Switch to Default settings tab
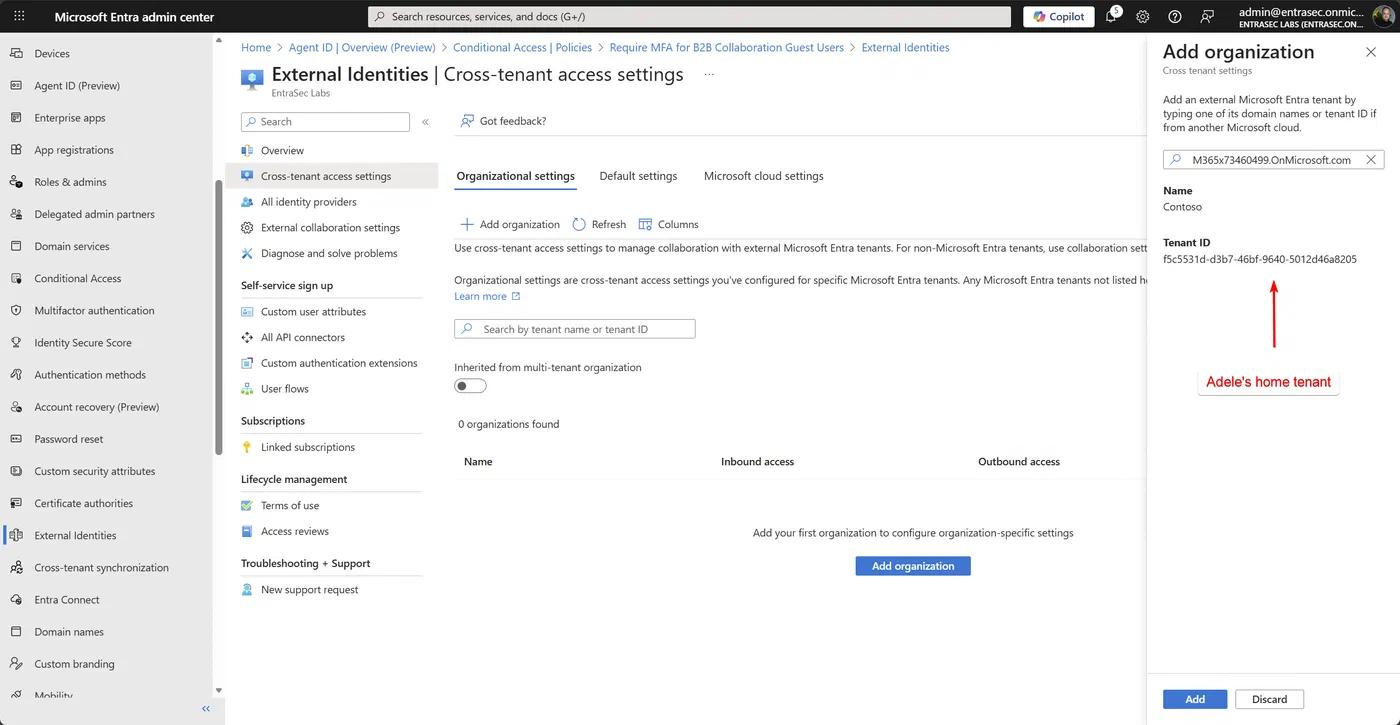Viewport: 1400px width, 725px height. tap(638, 176)
